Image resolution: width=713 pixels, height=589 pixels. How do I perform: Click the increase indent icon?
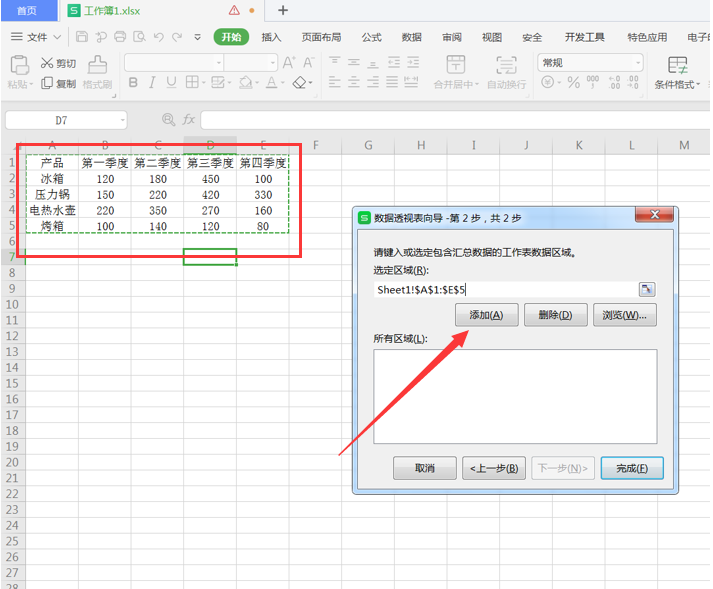413,62
